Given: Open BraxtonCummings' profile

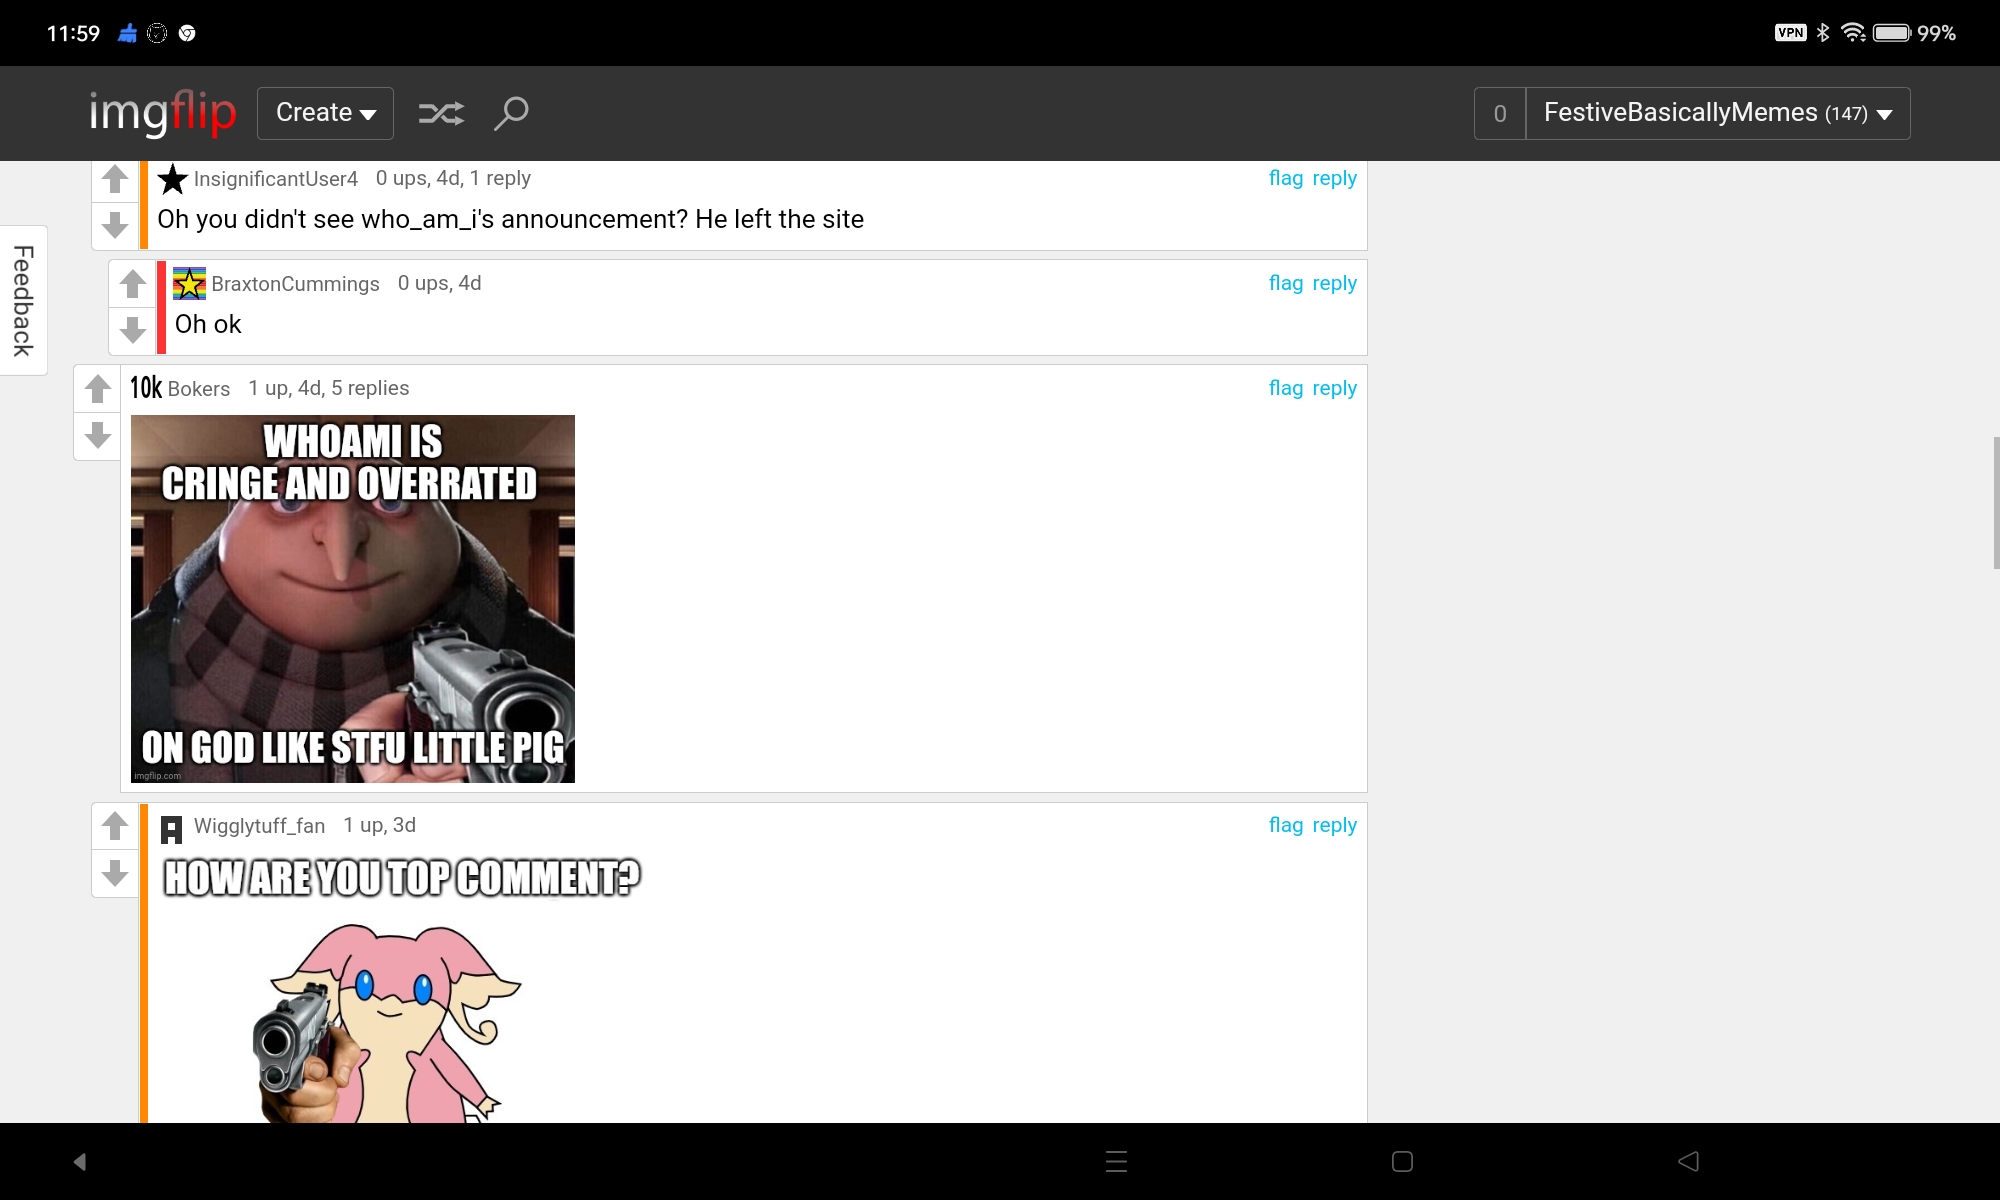Looking at the screenshot, I should [x=295, y=284].
